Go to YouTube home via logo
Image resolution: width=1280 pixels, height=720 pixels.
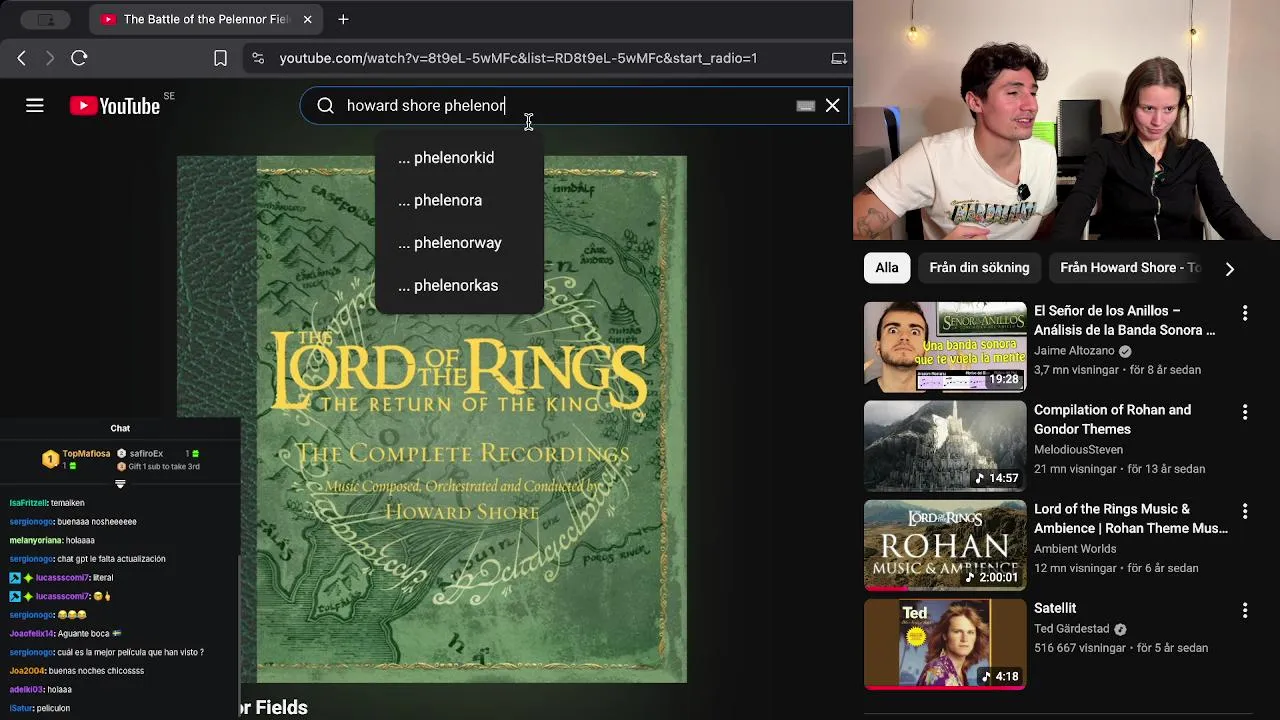point(115,106)
